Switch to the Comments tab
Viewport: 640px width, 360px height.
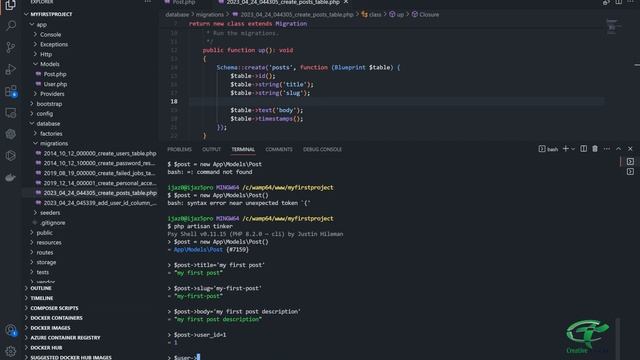(x=279, y=149)
